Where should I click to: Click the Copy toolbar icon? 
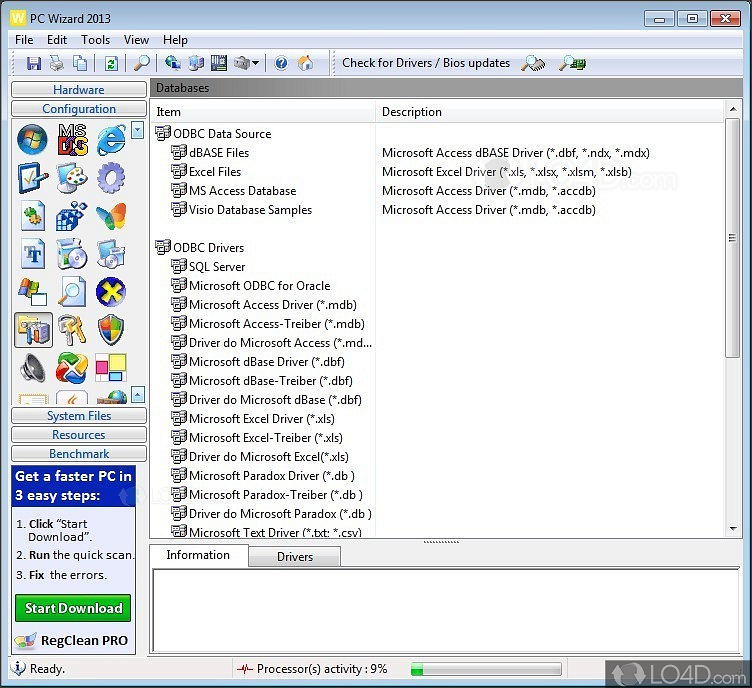tap(80, 63)
